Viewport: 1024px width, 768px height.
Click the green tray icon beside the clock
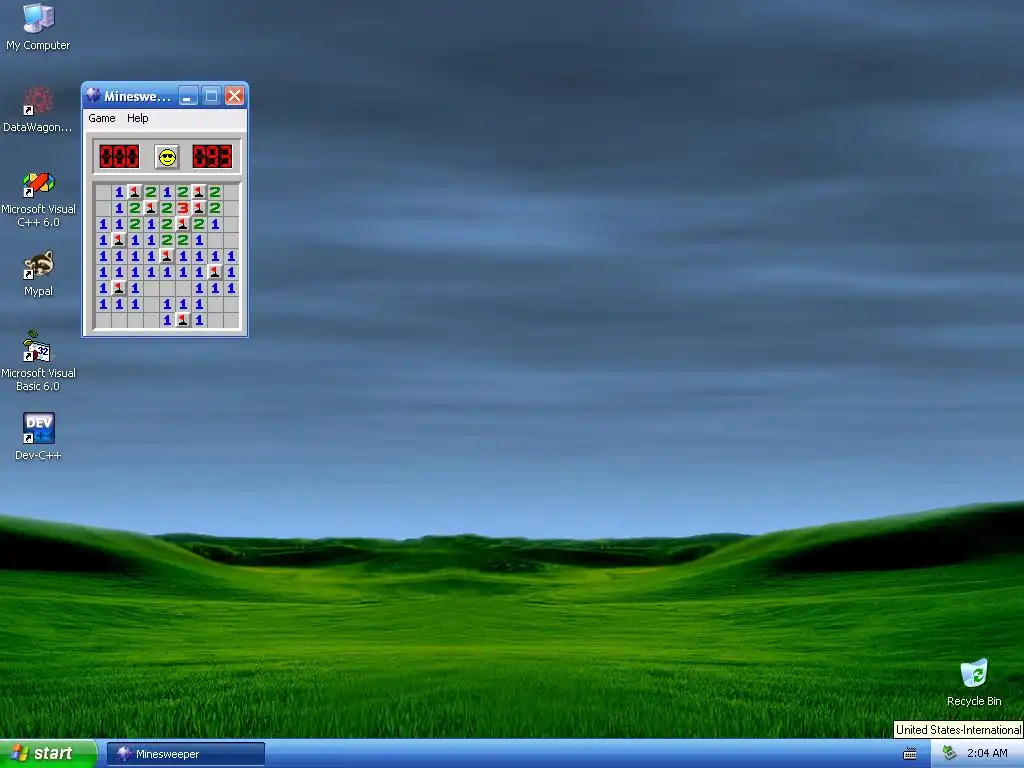(x=950, y=754)
